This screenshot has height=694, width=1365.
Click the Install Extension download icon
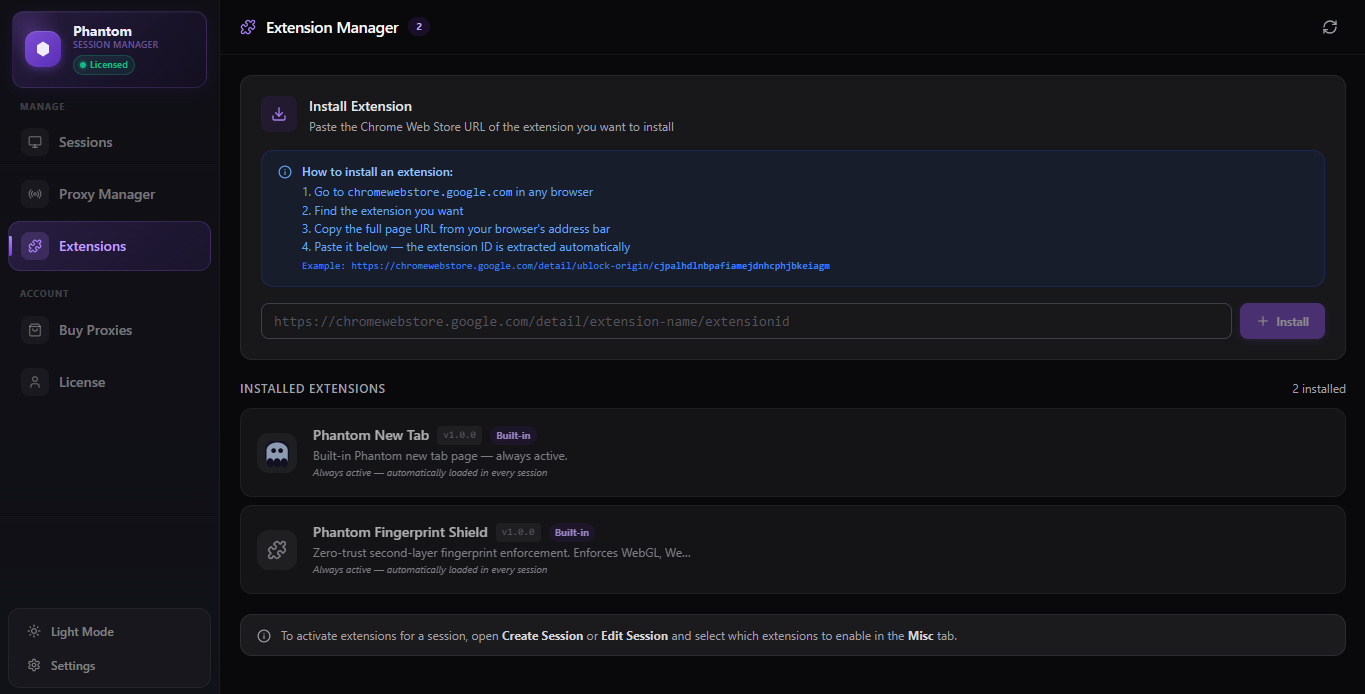tap(279, 114)
